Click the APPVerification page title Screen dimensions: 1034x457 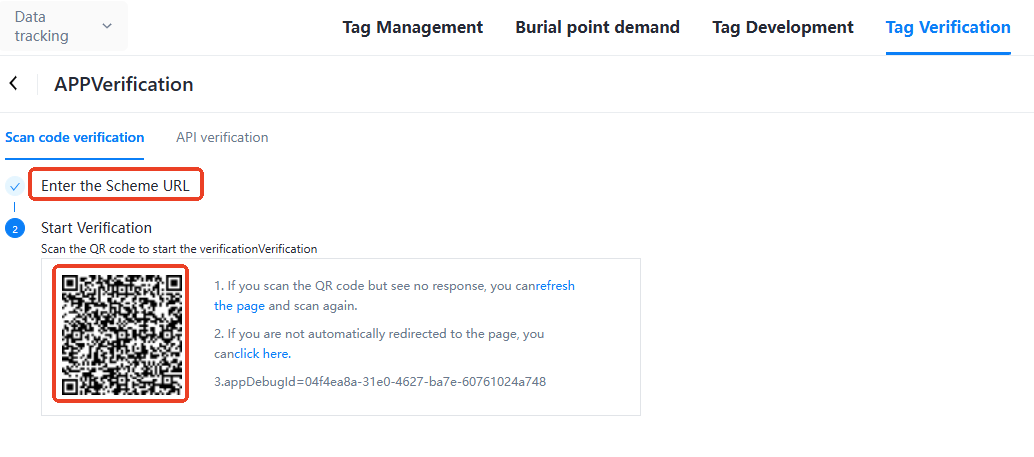pos(123,84)
